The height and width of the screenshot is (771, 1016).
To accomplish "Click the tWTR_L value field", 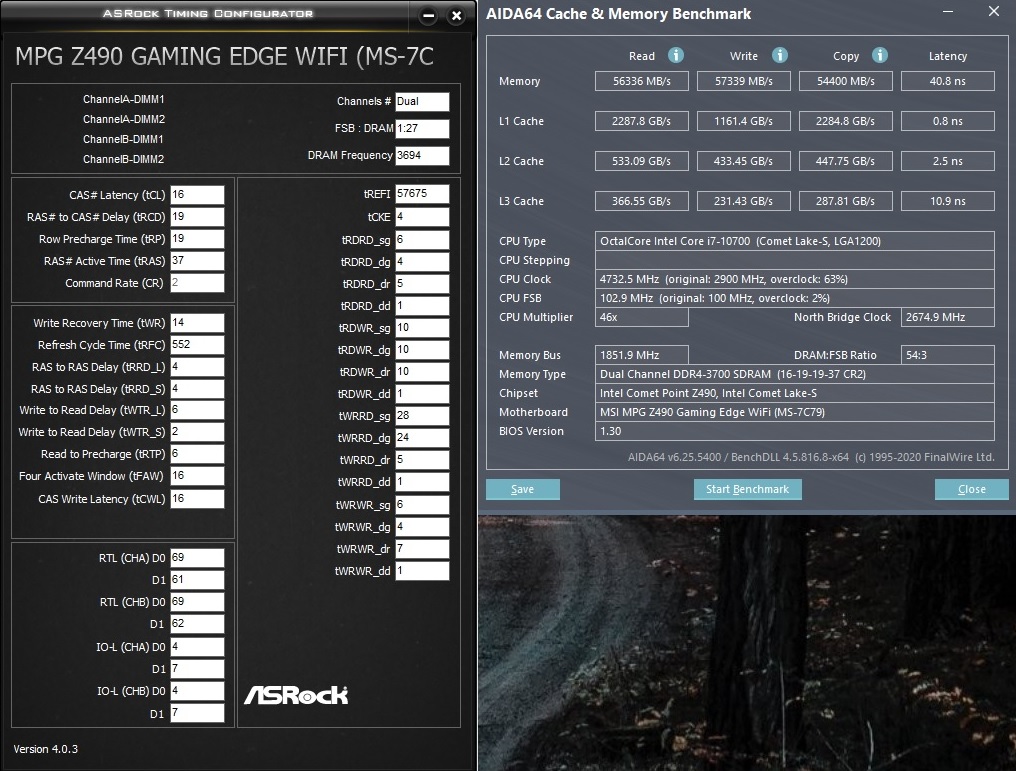I will click(197, 410).
